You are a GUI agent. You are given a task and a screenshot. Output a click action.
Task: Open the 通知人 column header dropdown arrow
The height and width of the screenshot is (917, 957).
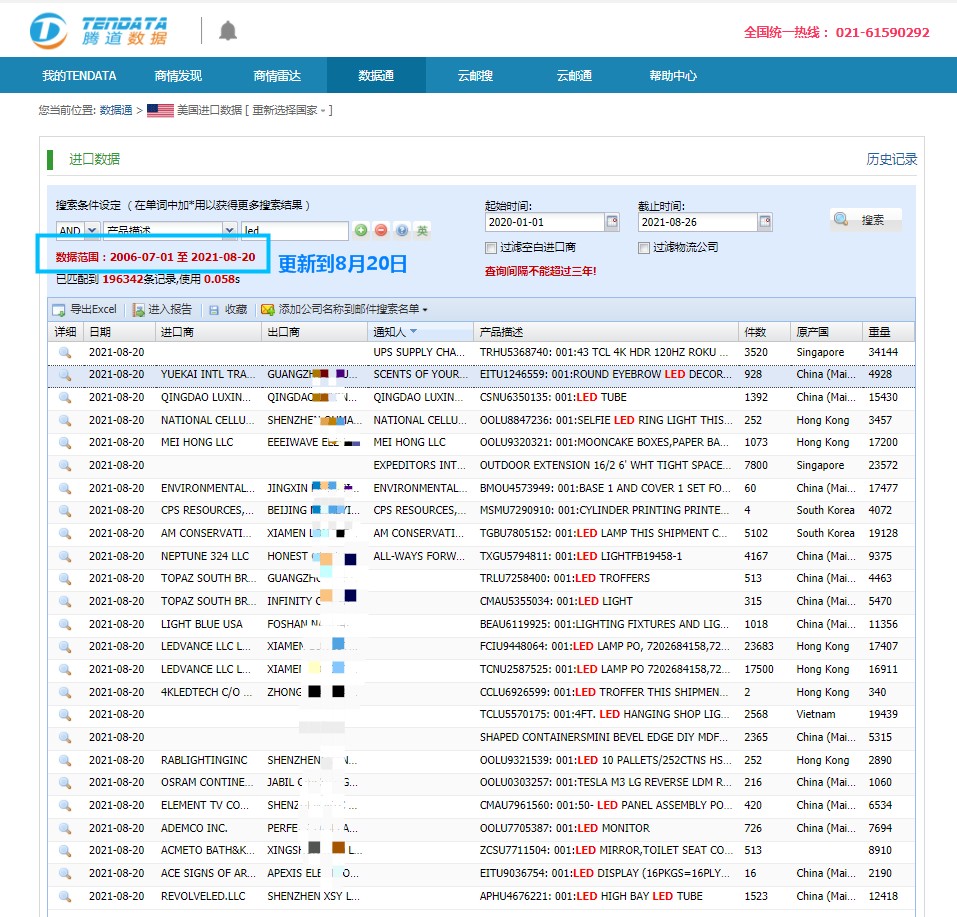(x=413, y=332)
